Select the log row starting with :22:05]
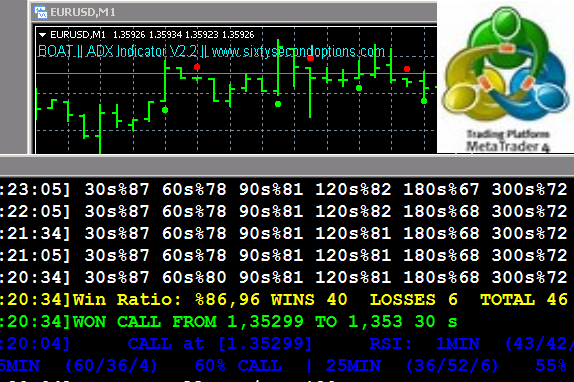 click(284, 211)
